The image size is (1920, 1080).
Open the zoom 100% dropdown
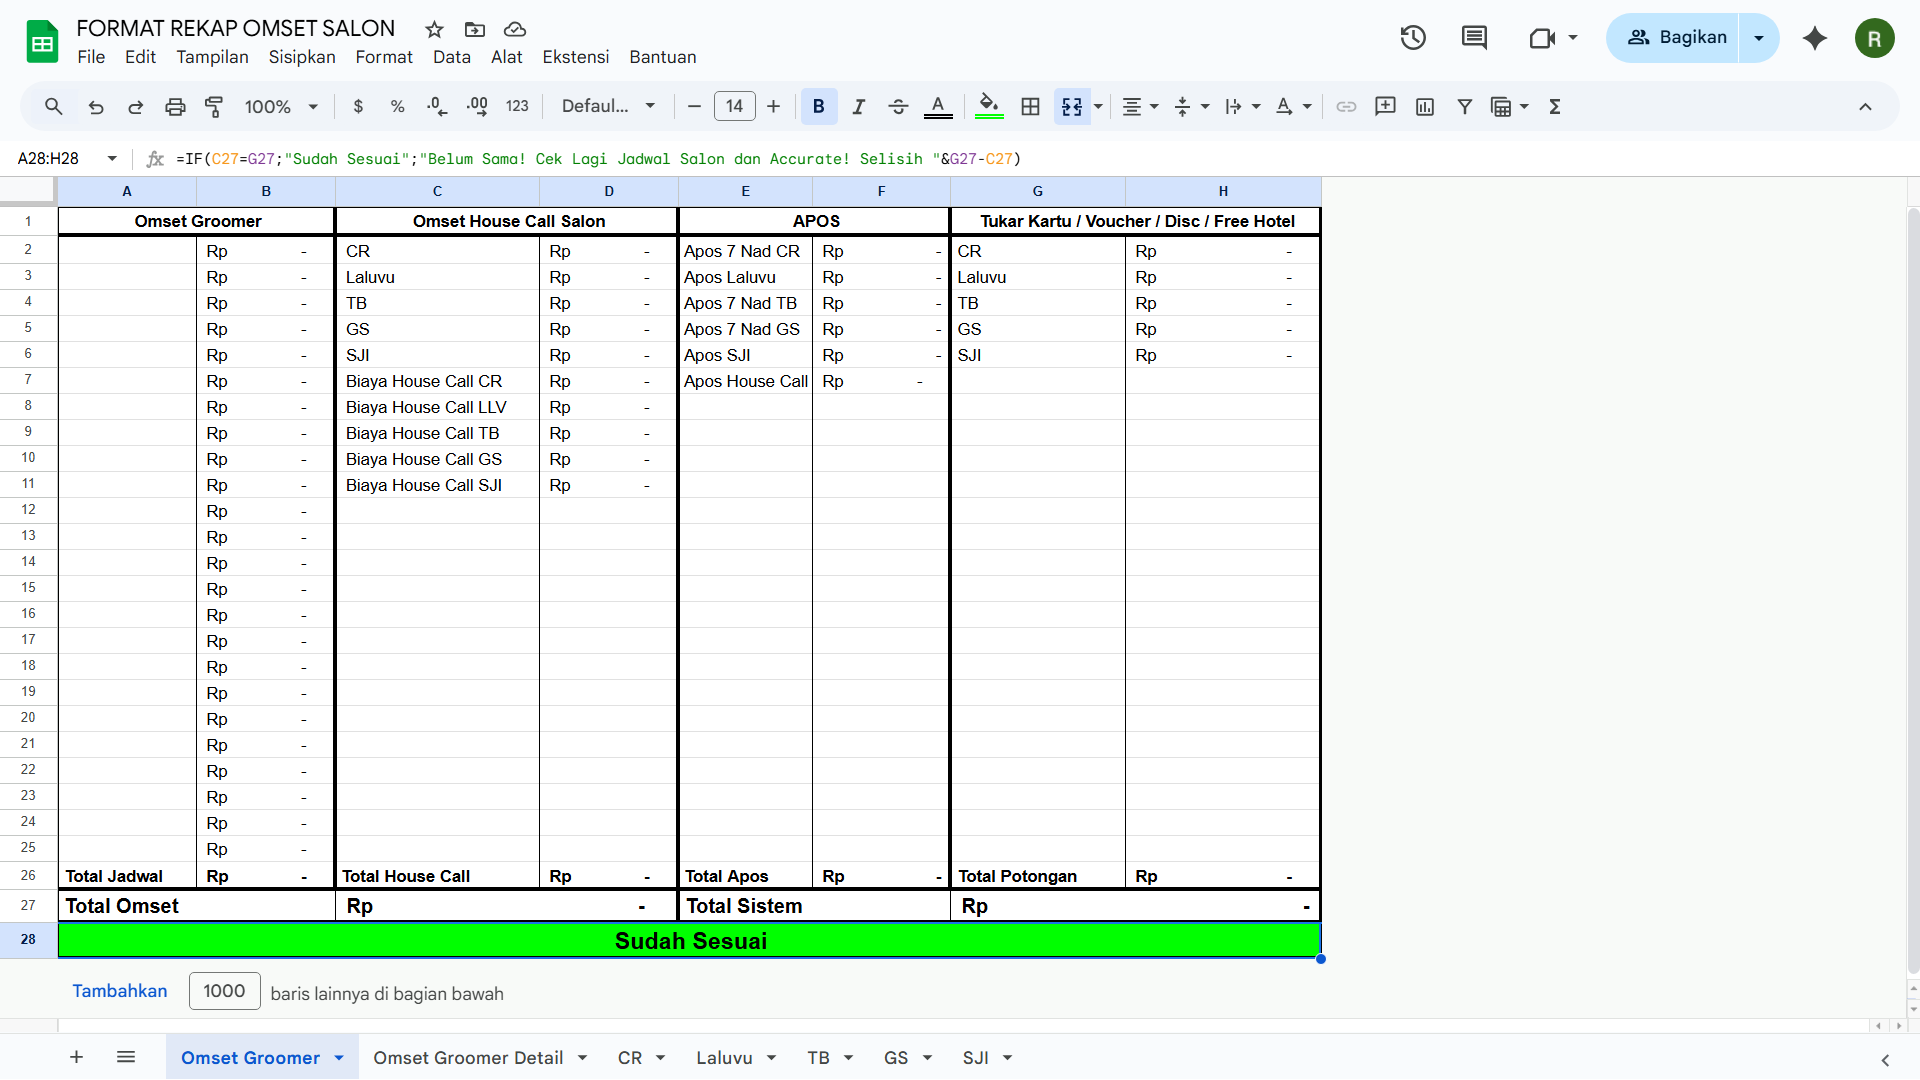pyautogui.click(x=281, y=107)
